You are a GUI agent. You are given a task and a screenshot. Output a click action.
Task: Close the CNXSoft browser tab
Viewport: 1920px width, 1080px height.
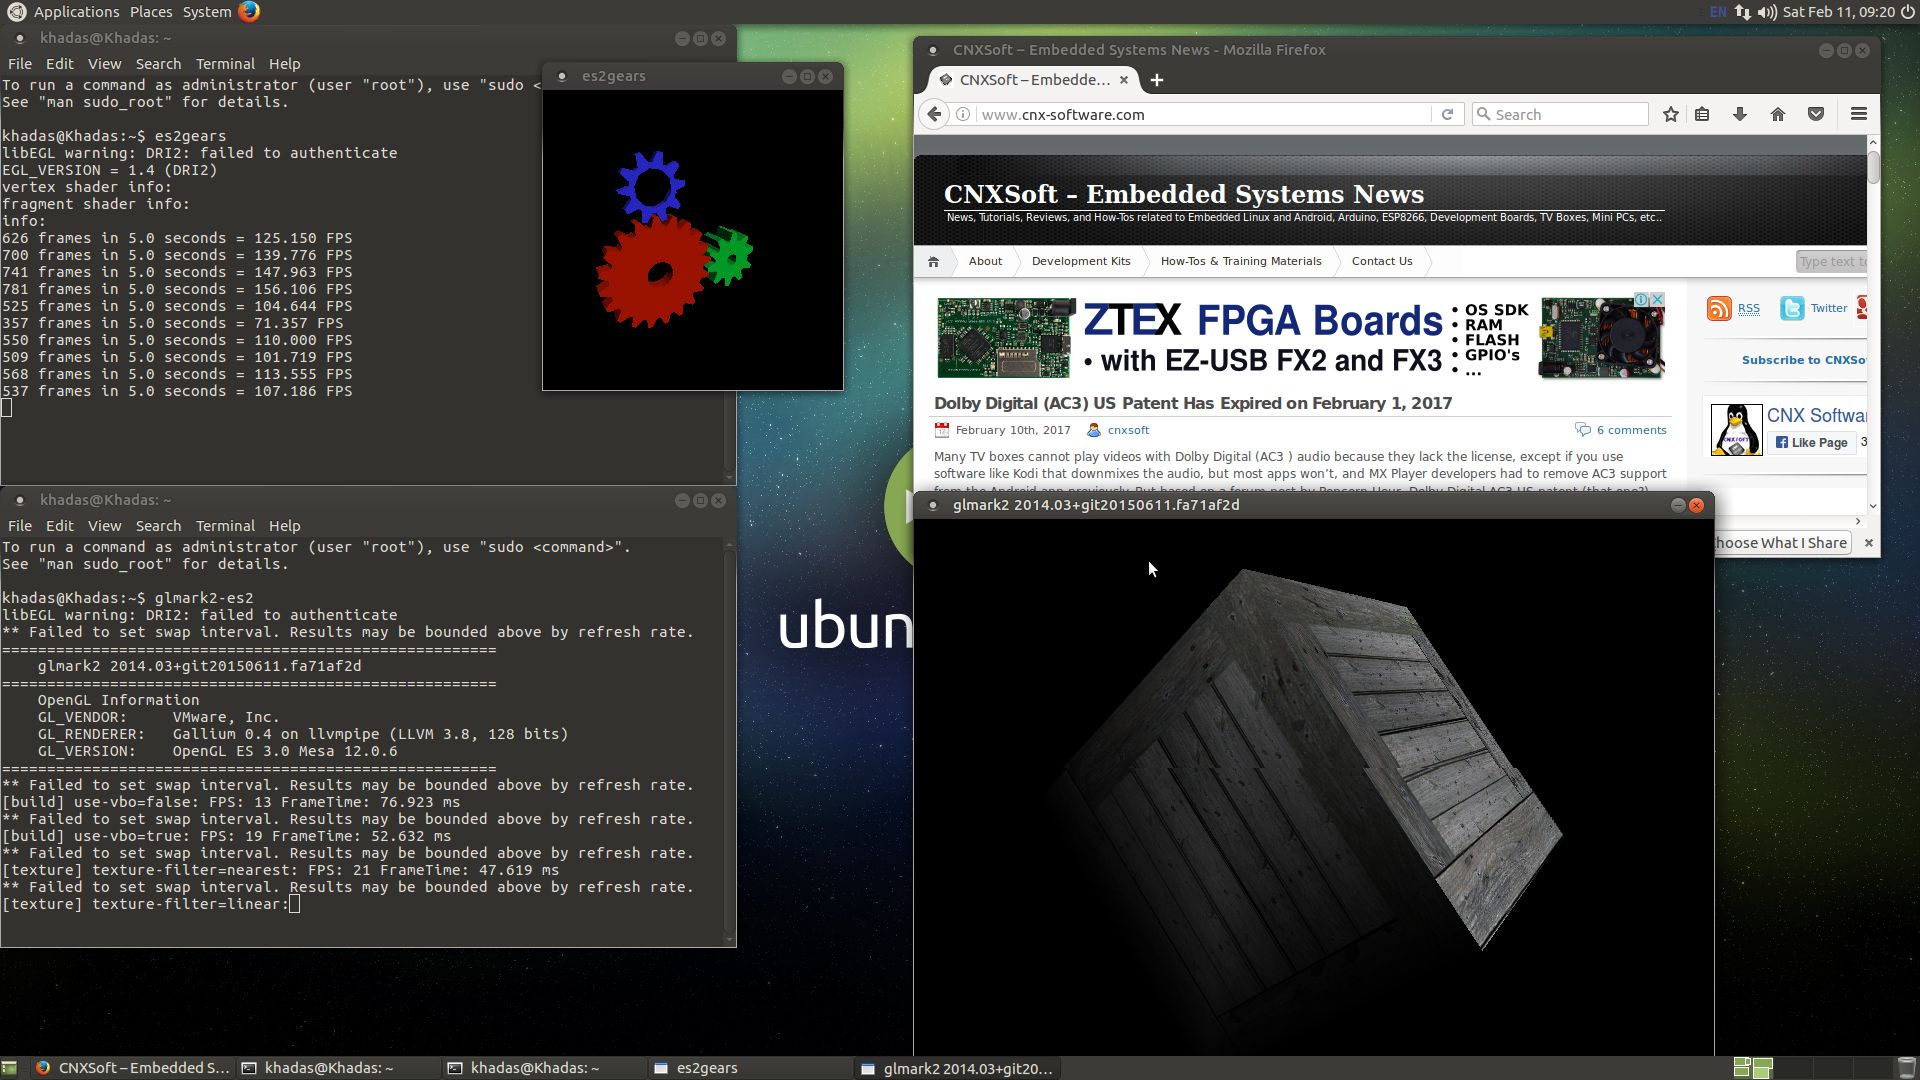click(1124, 80)
